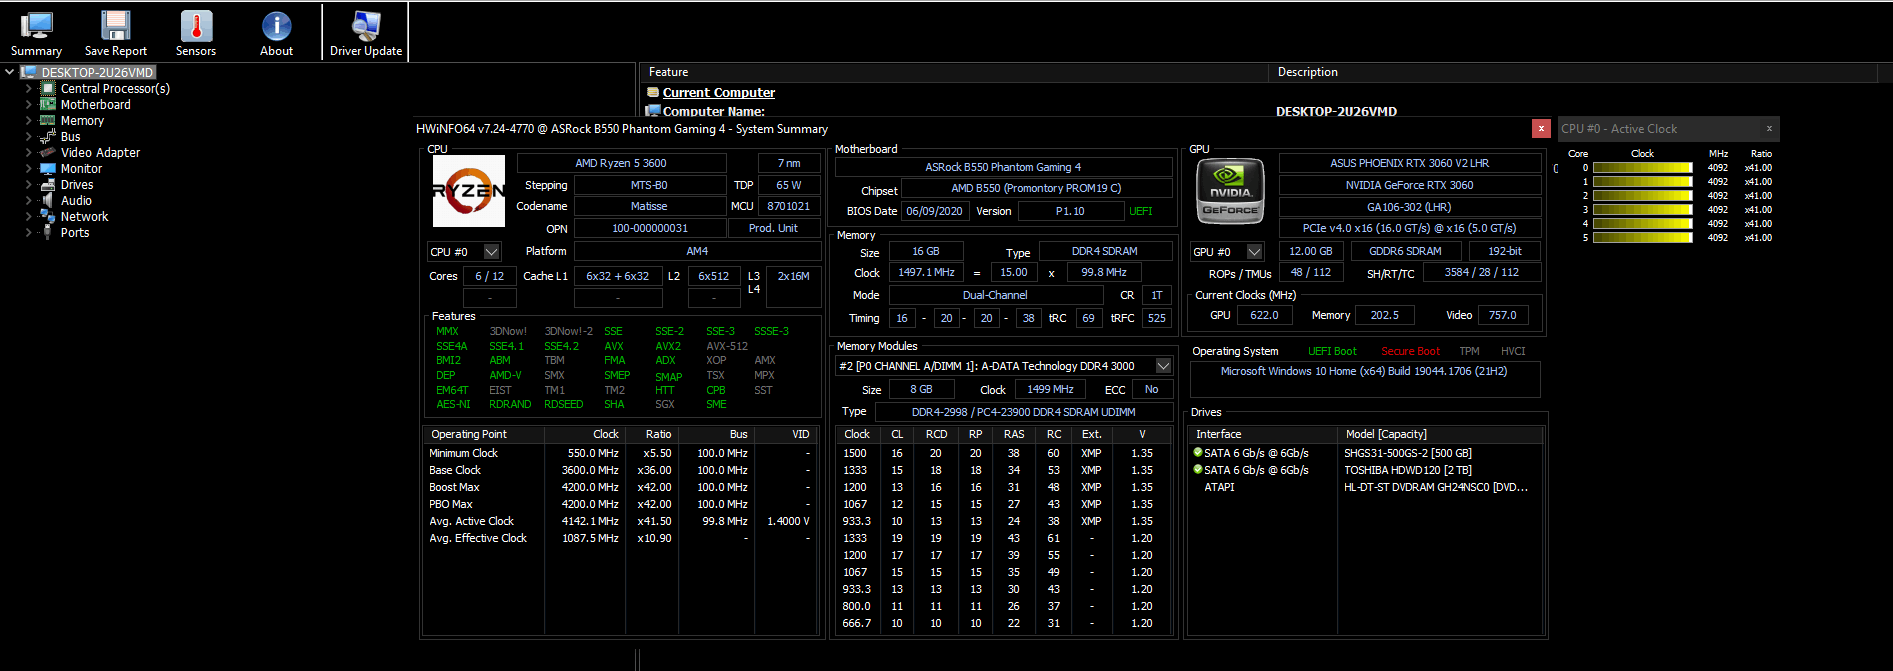Expand the Drives tree node

28,184
